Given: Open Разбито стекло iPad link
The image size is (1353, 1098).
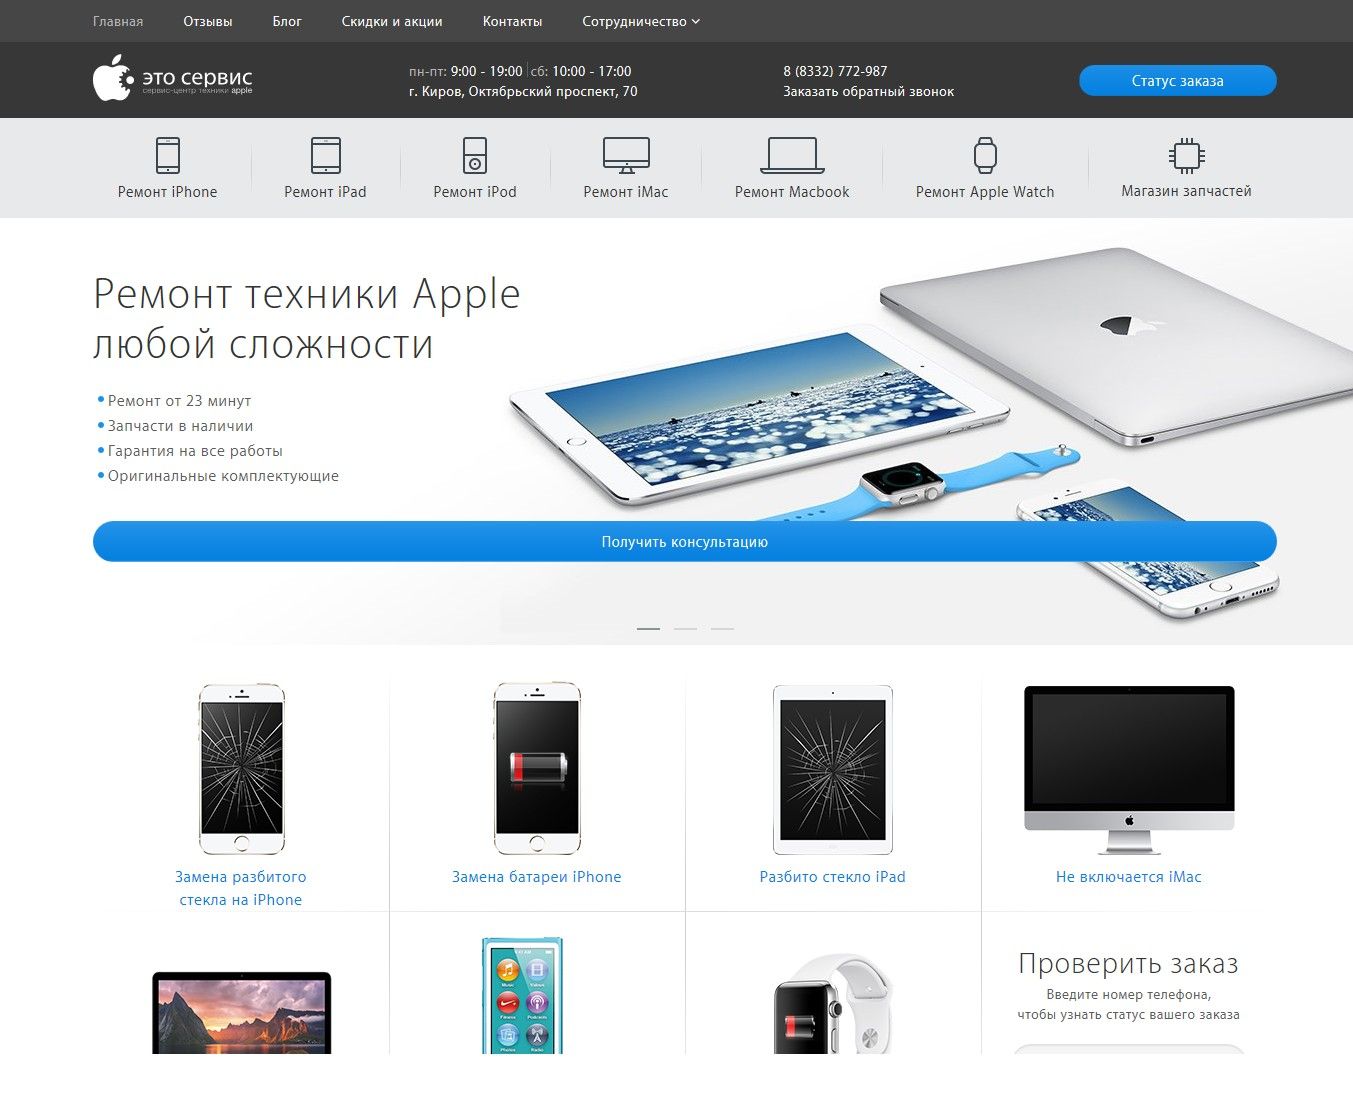Looking at the screenshot, I should pyautogui.click(x=833, y=877).
